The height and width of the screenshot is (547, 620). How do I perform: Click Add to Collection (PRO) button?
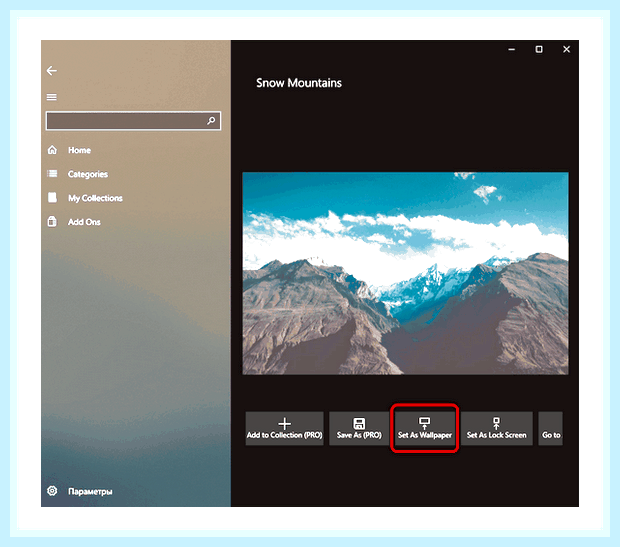click(x=284, y=428)
